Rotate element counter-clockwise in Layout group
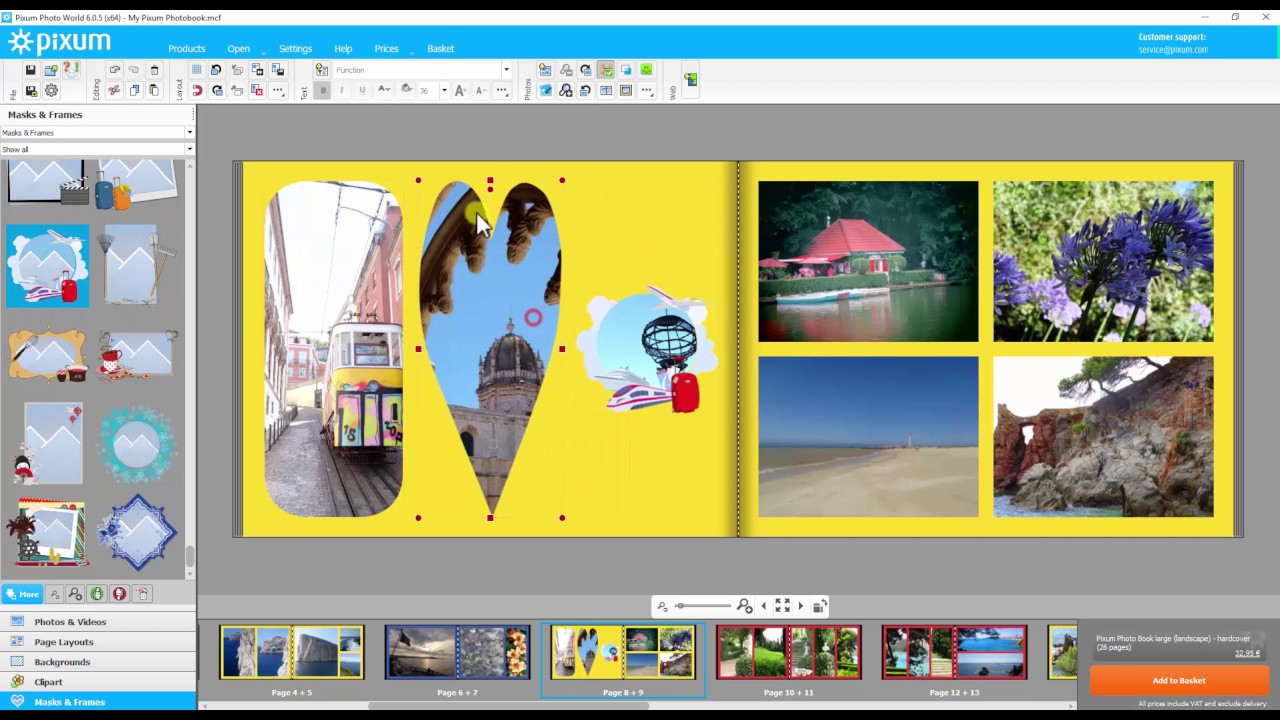This screenshot has height=720, width=1280. [x=217, y=70]
